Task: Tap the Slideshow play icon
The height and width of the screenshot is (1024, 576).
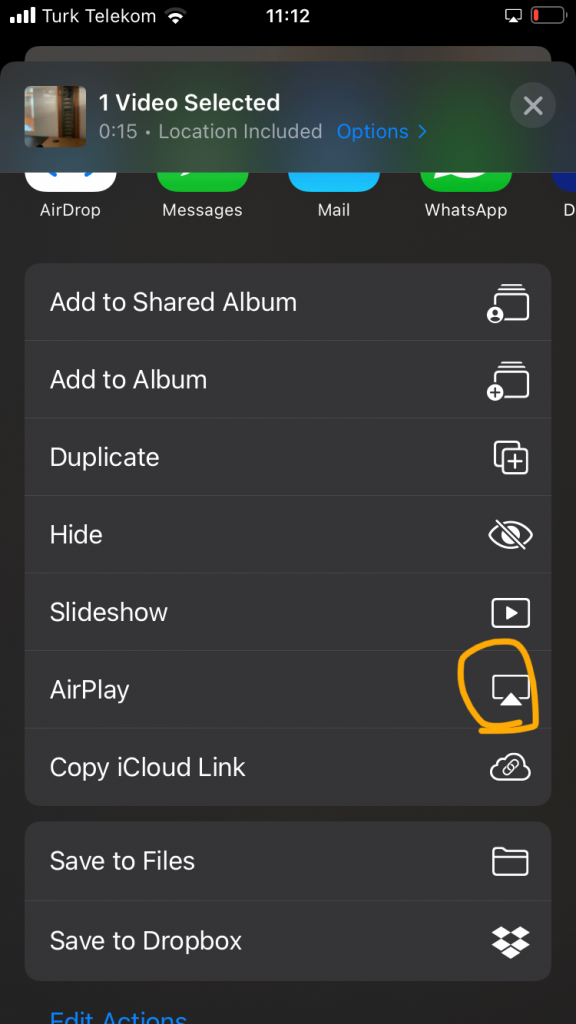Action: 511,613
